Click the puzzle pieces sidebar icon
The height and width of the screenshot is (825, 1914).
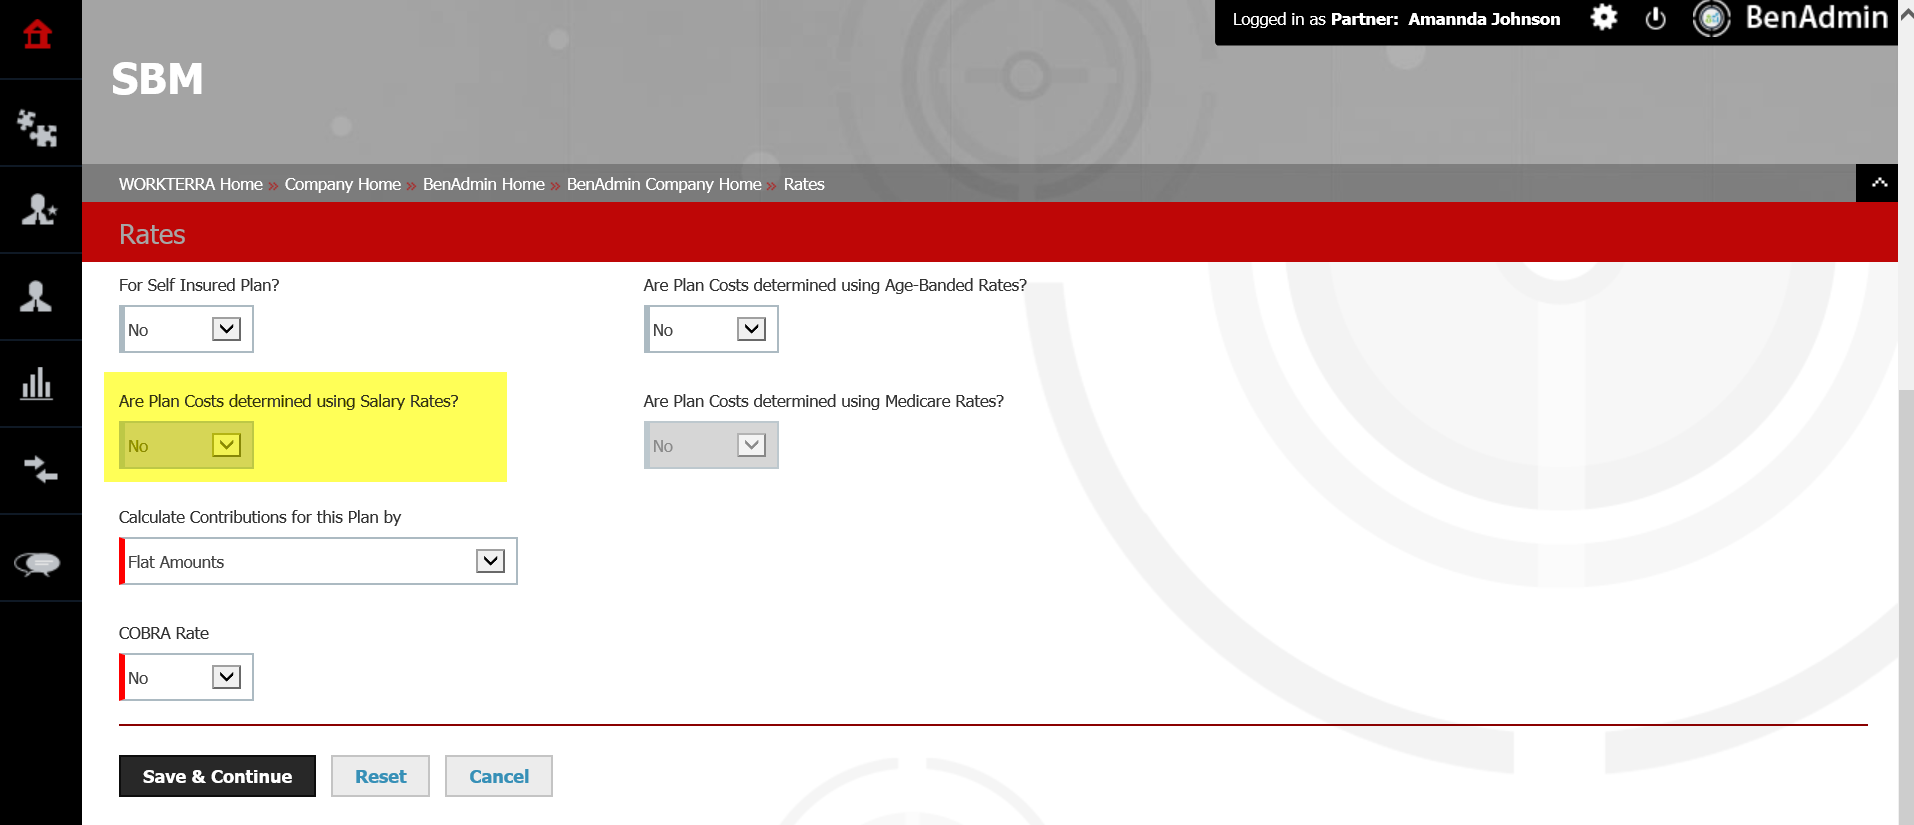point(38,127)
